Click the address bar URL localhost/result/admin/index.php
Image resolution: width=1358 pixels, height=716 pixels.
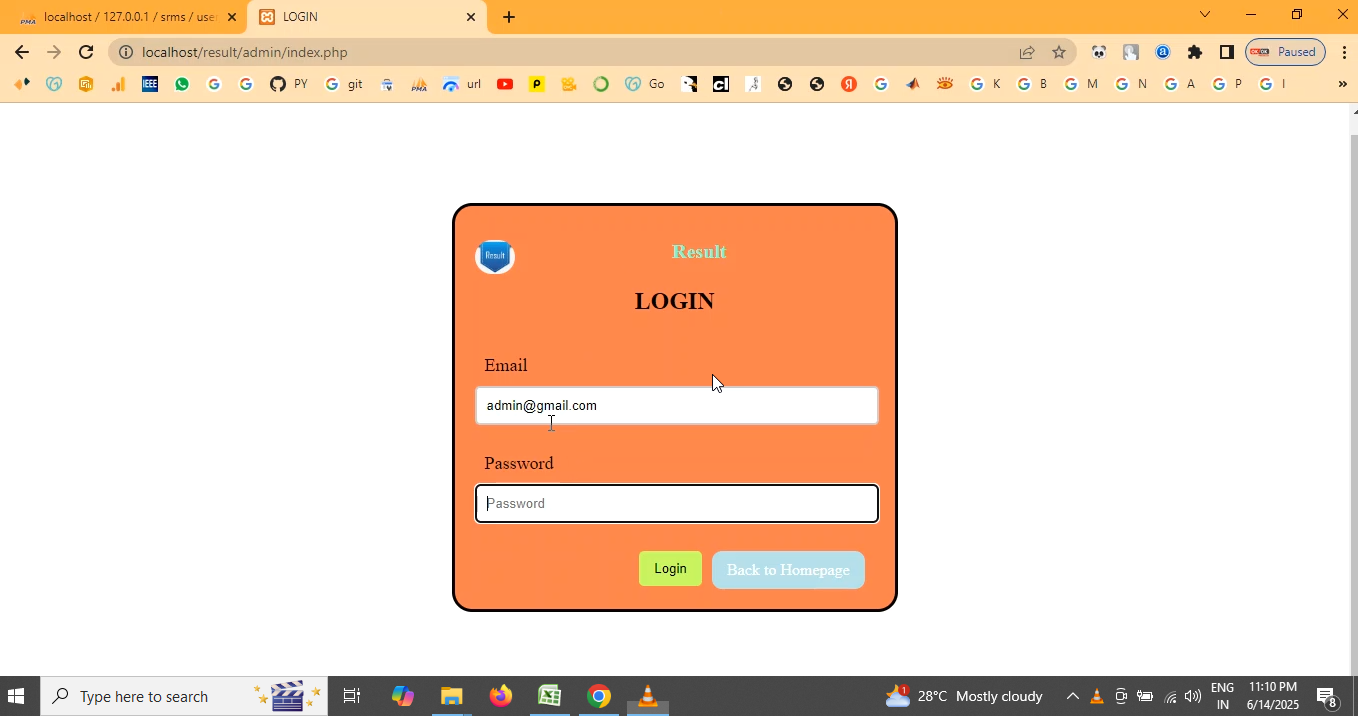coord(245,52)
